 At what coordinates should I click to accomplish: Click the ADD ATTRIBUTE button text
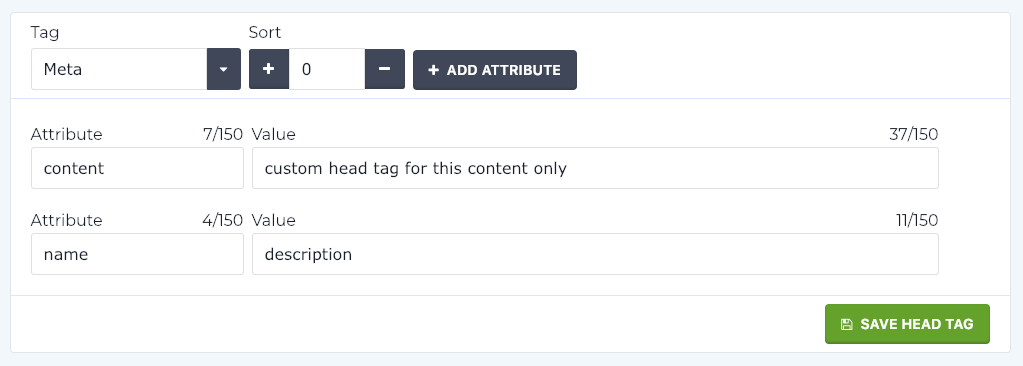point(504,70)
